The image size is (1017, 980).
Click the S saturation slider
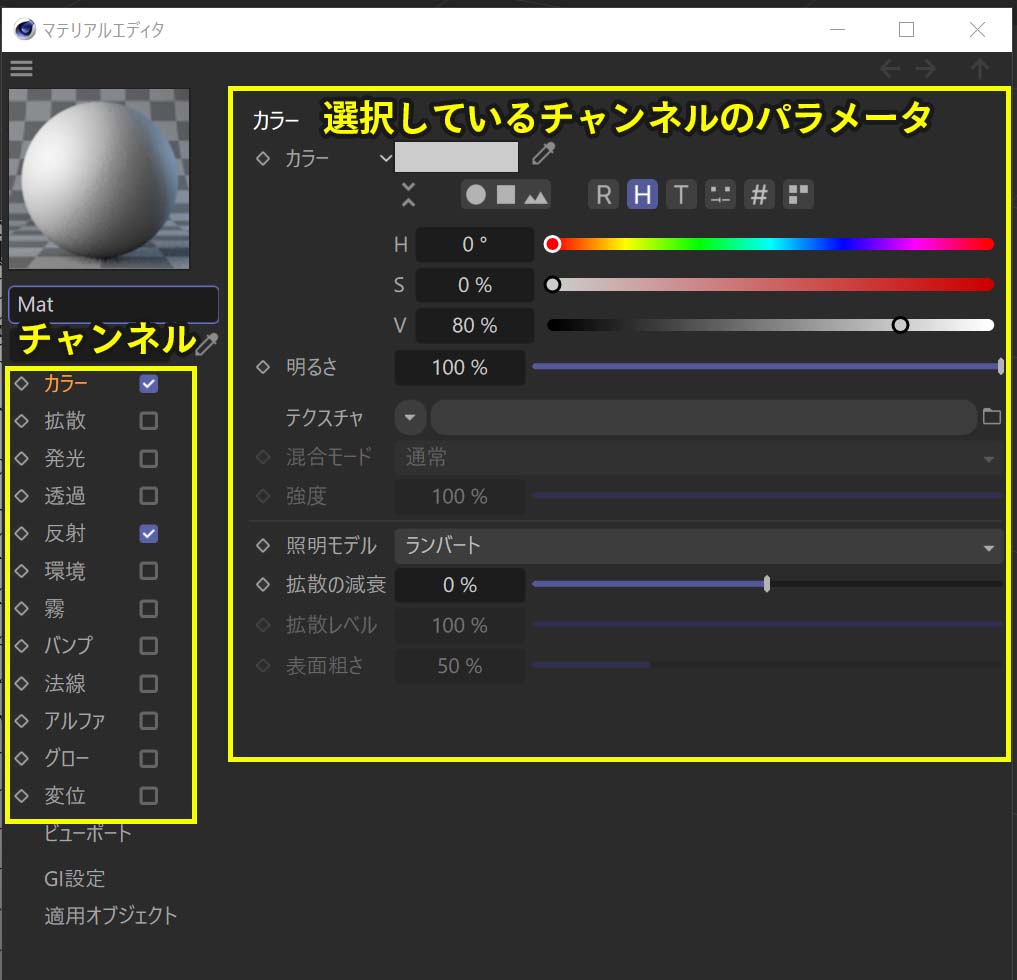pyautogui.click(x=771, y=285)
